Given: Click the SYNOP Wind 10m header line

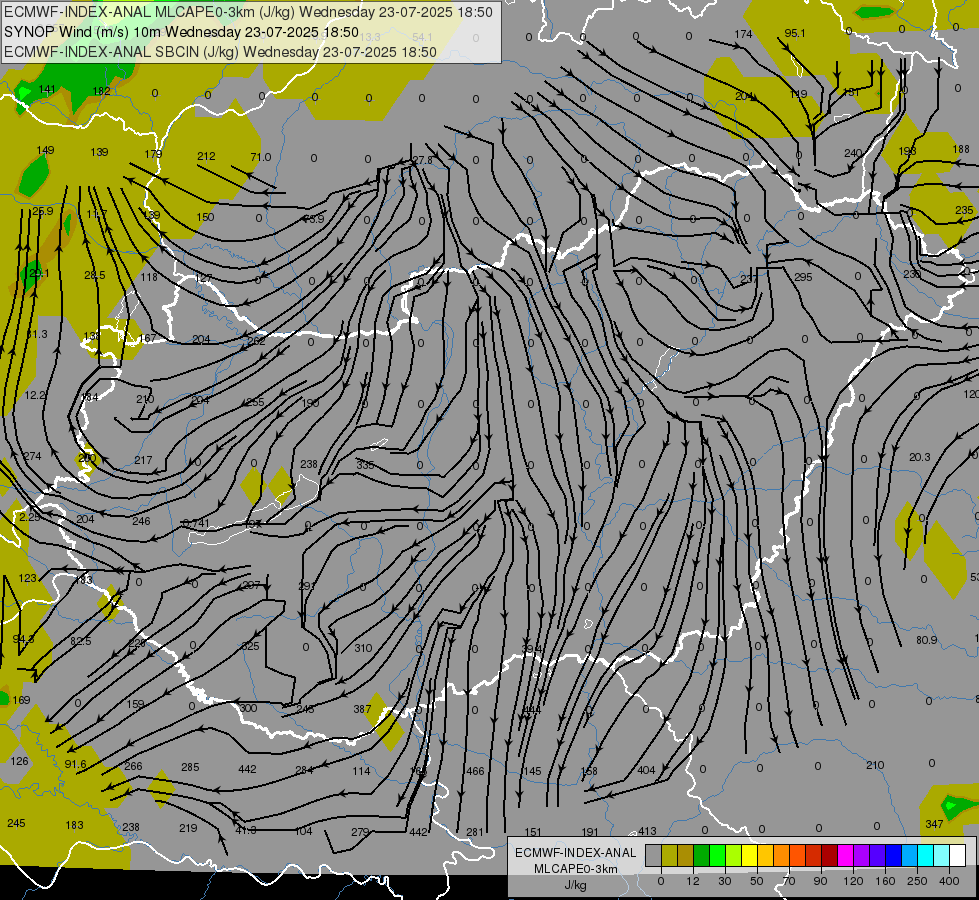Looking at the screenshot, I should [182, 32].
